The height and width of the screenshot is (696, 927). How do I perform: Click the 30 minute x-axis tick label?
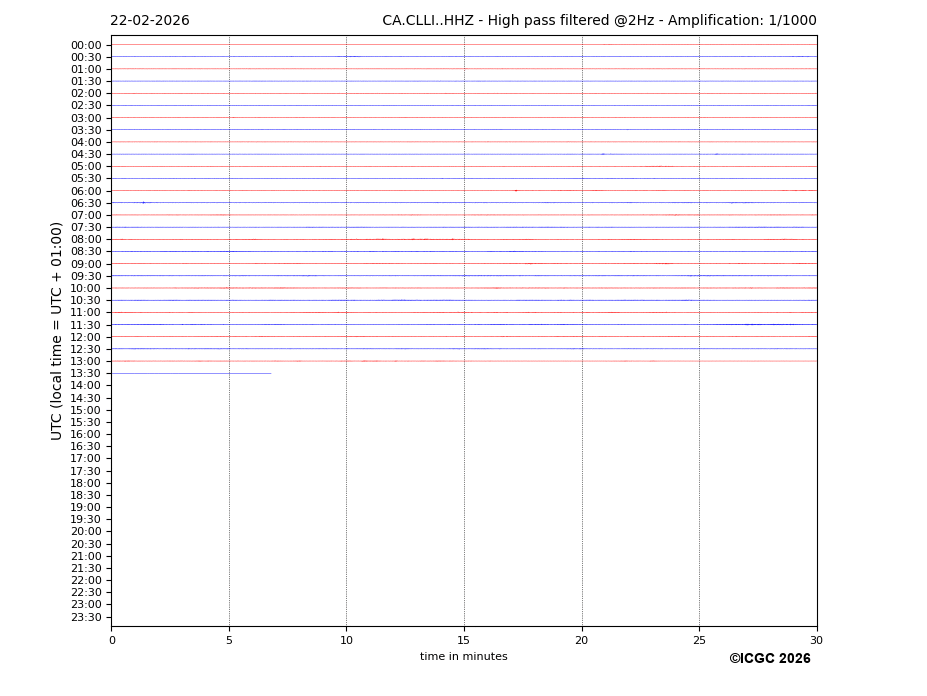pos(816,640)
